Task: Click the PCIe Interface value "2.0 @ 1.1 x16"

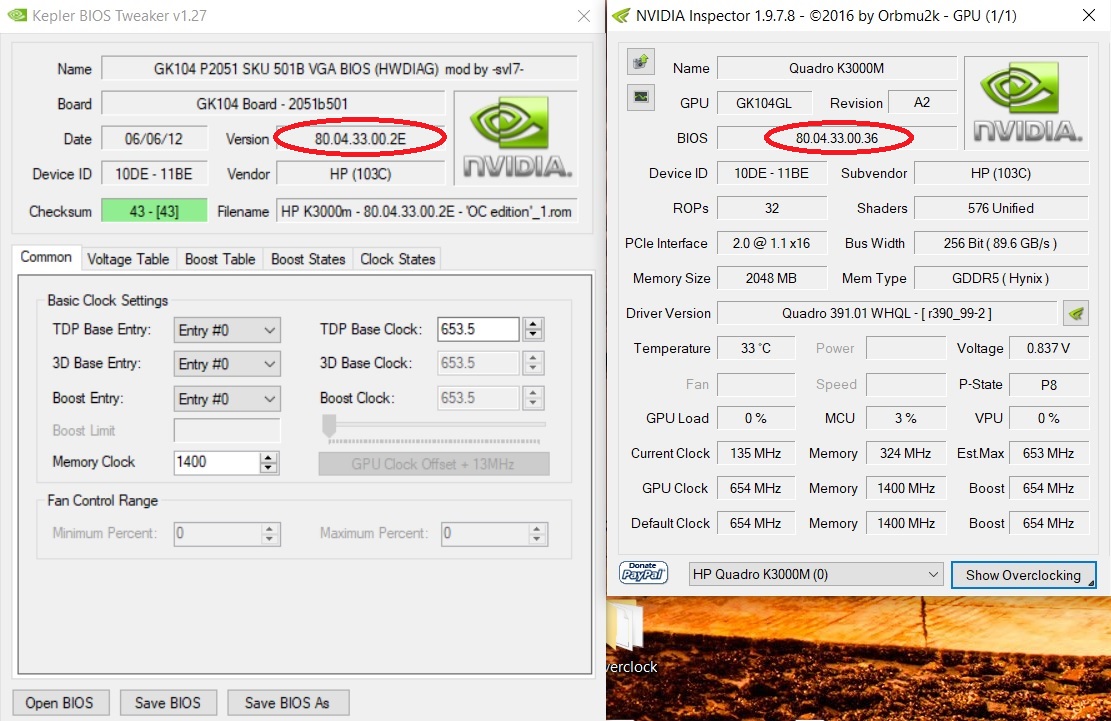Action: point(772,243)
